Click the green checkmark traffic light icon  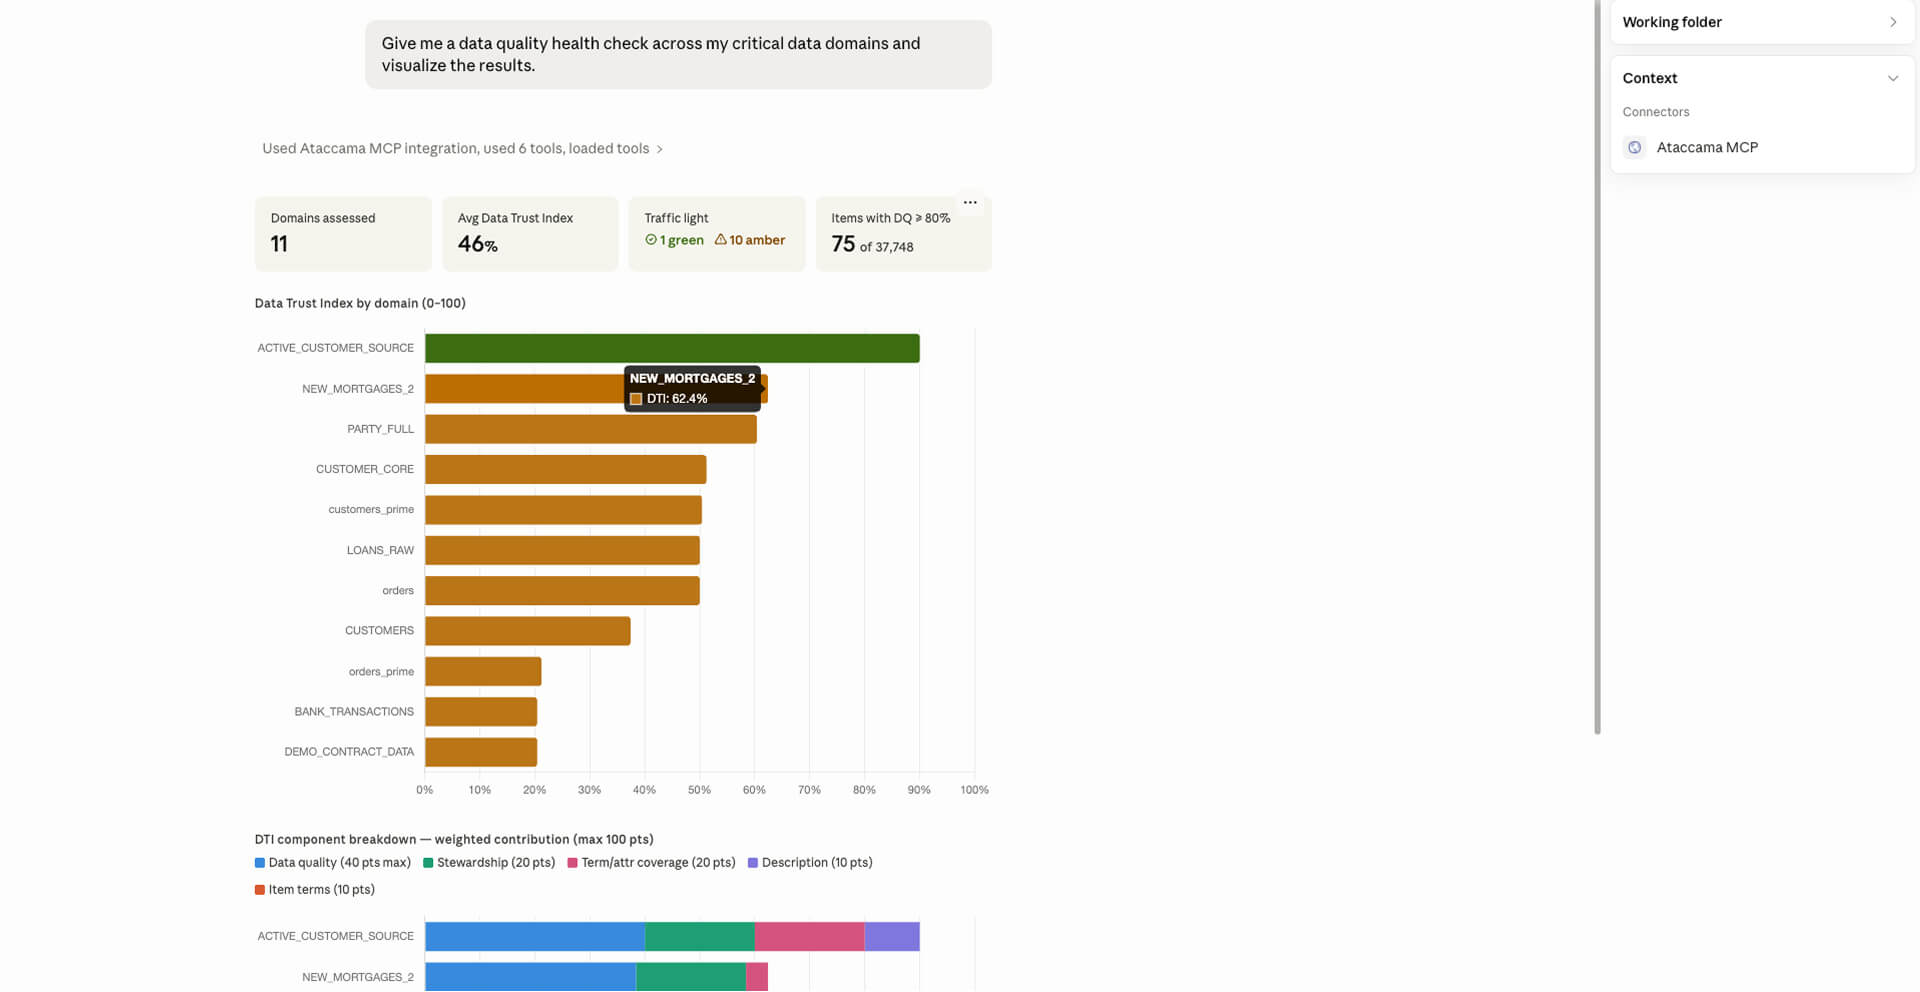point(651,240)
